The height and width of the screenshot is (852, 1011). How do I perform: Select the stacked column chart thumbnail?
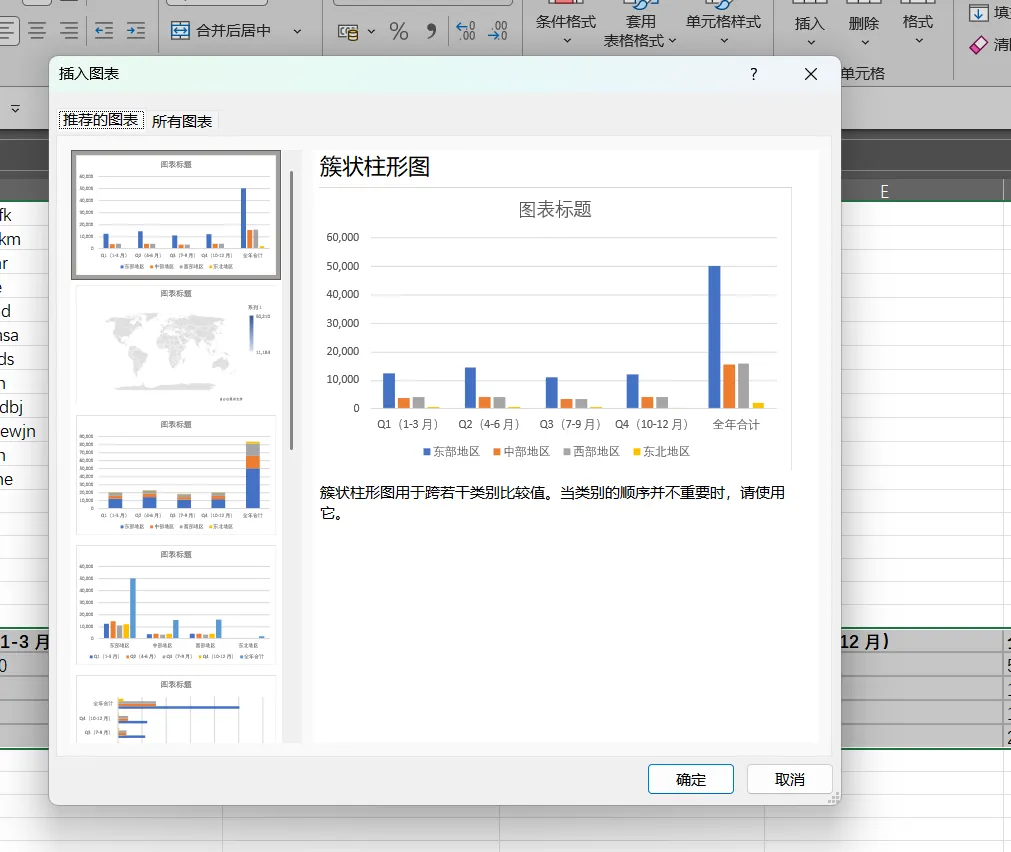pyautogui.click(x=176, y=475)
